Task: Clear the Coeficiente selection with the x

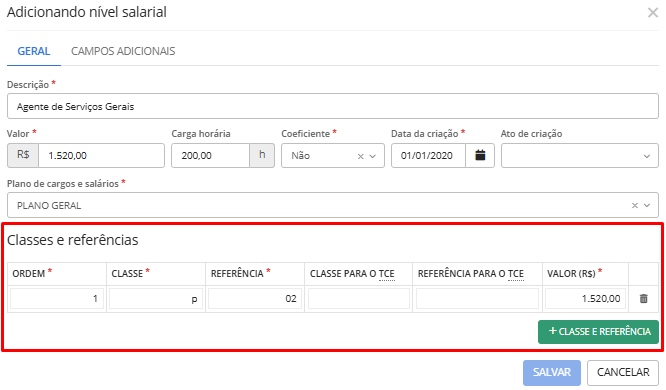Action: (361, 156)
